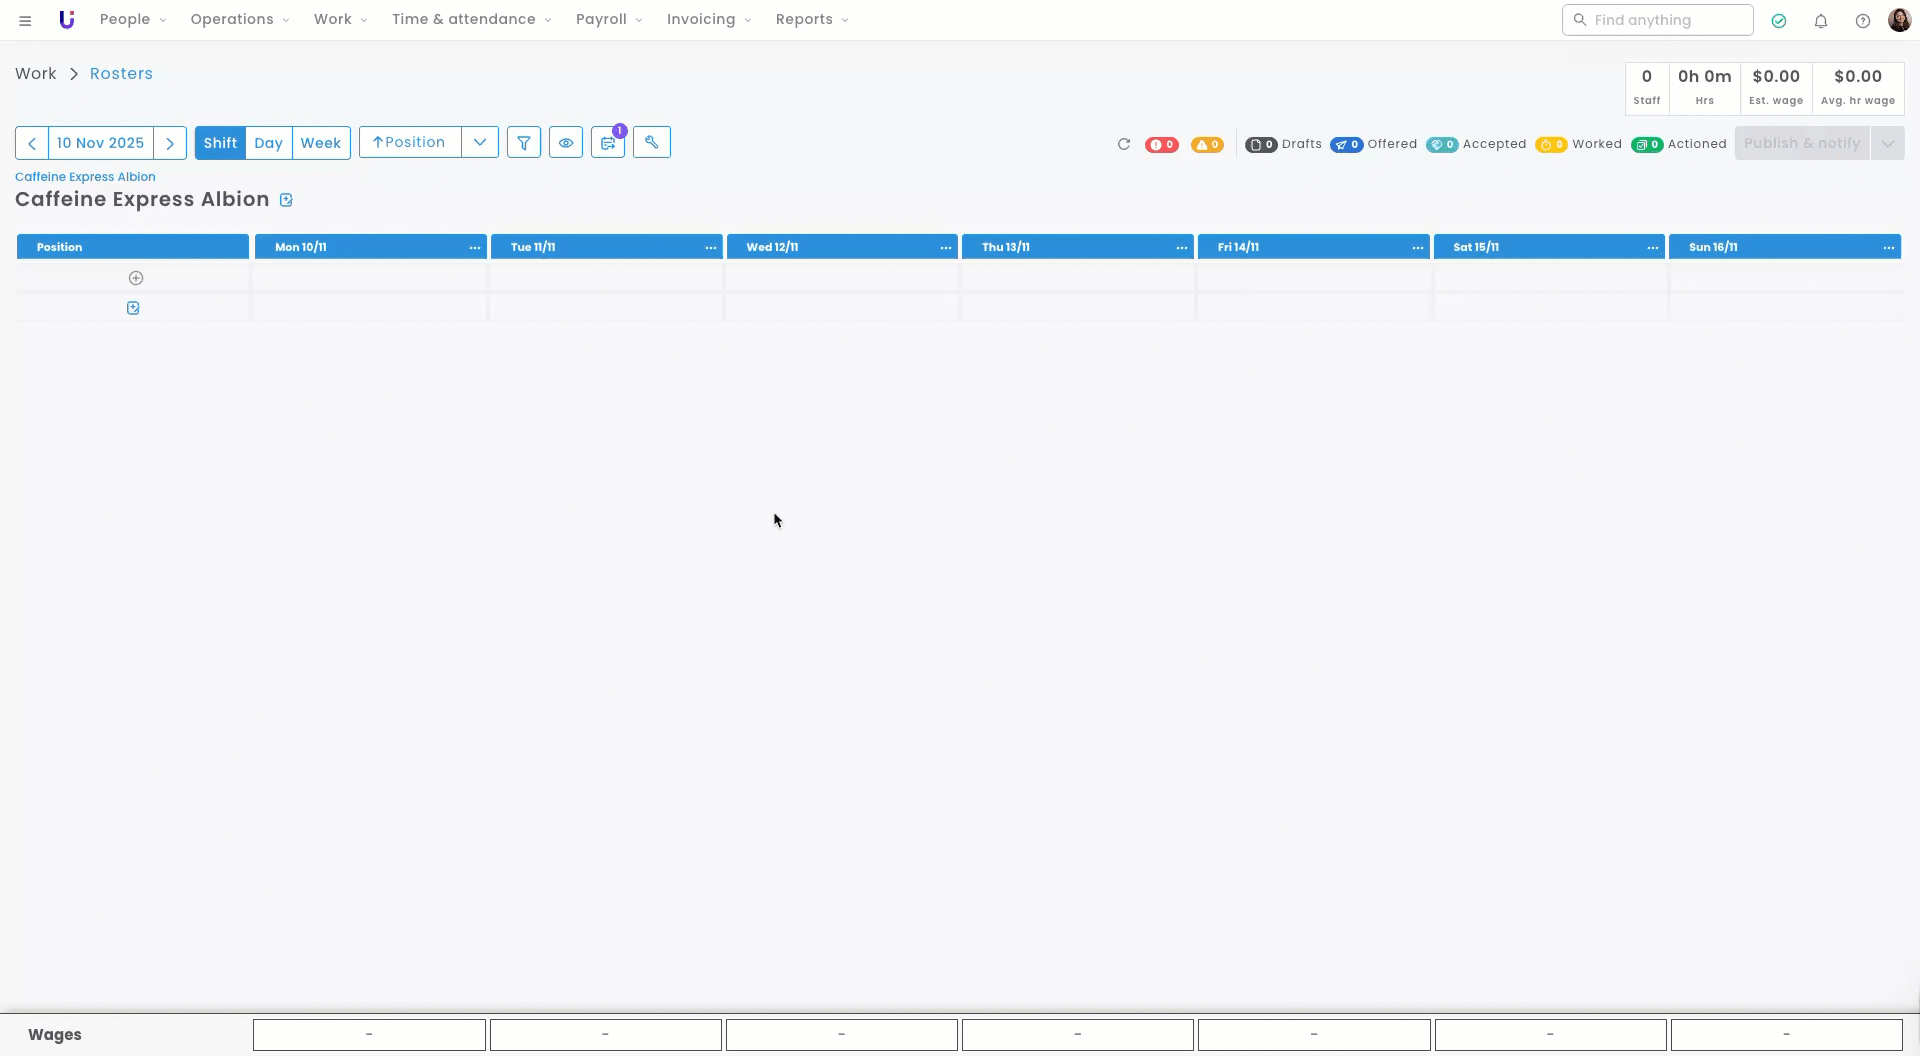Expand the Publish & notify dropdown arrow
This screenshot has height=1056, width=1920.
1887,143
